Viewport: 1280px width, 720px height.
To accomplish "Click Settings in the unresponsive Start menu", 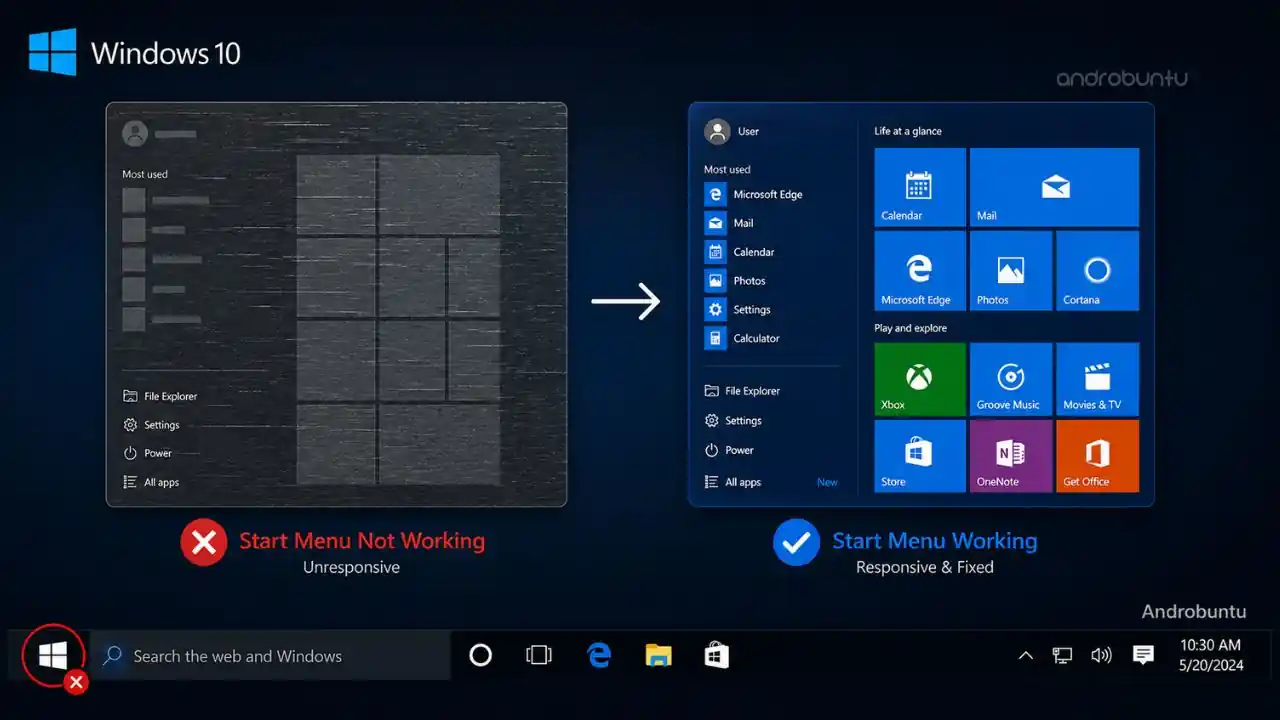I will tap(151, 425).
